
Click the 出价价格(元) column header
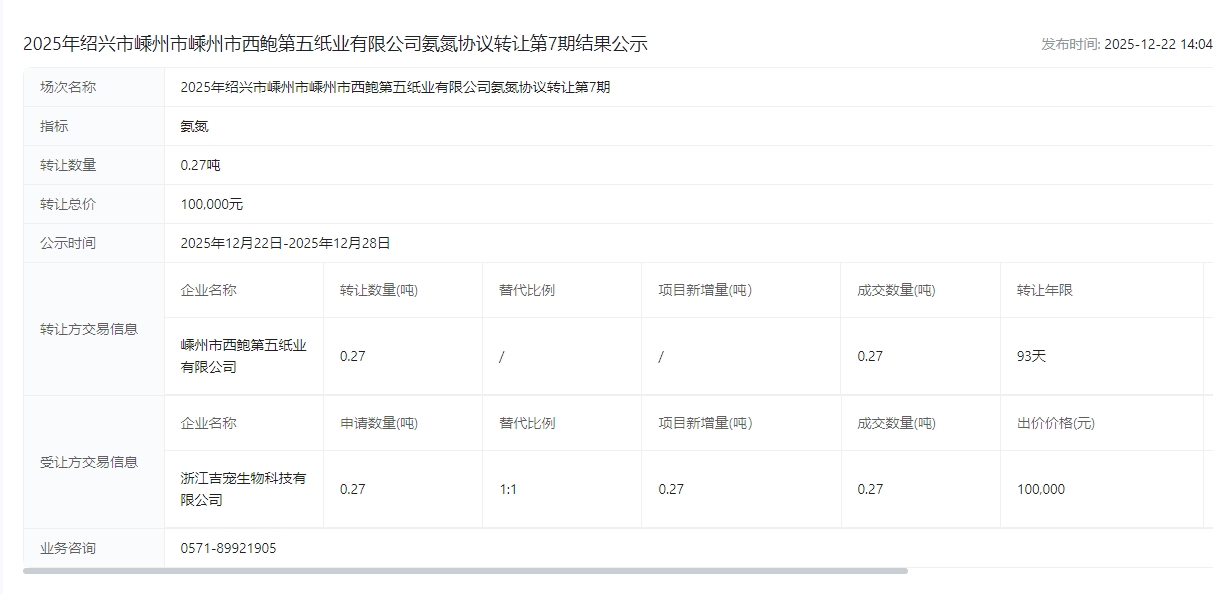point(1055,423)
